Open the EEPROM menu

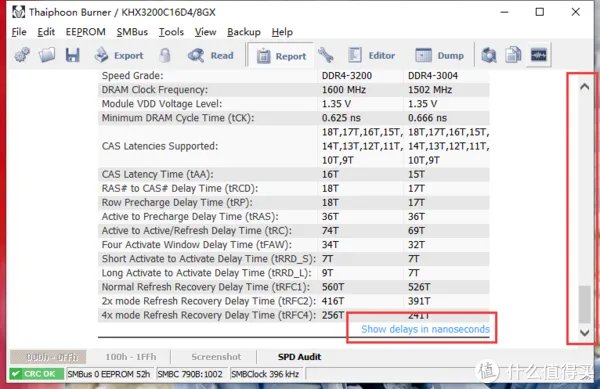click(x=86, y=32)
